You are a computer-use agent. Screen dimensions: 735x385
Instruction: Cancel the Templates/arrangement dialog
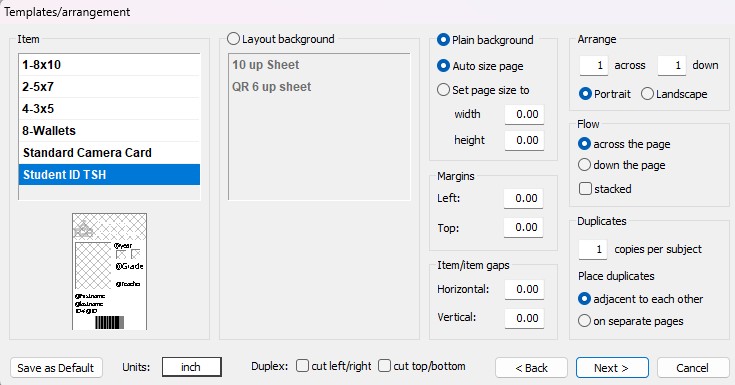click(x=693, y=368)
